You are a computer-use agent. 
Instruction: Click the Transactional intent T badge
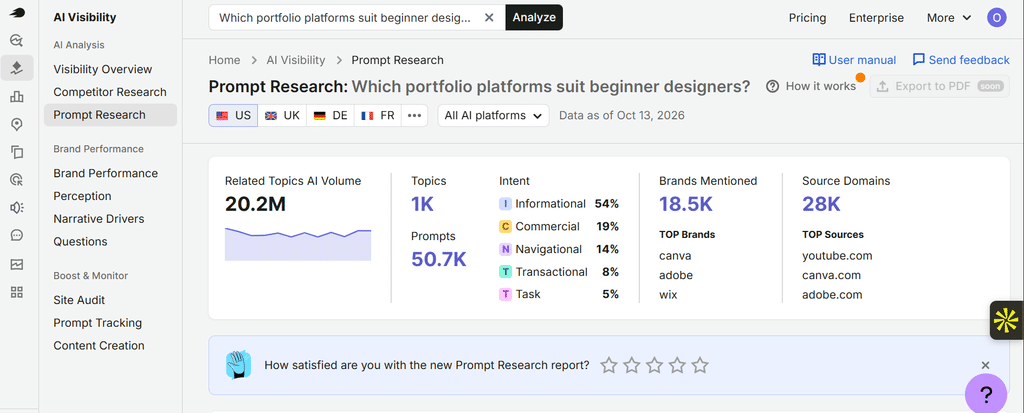click(505, 272)
